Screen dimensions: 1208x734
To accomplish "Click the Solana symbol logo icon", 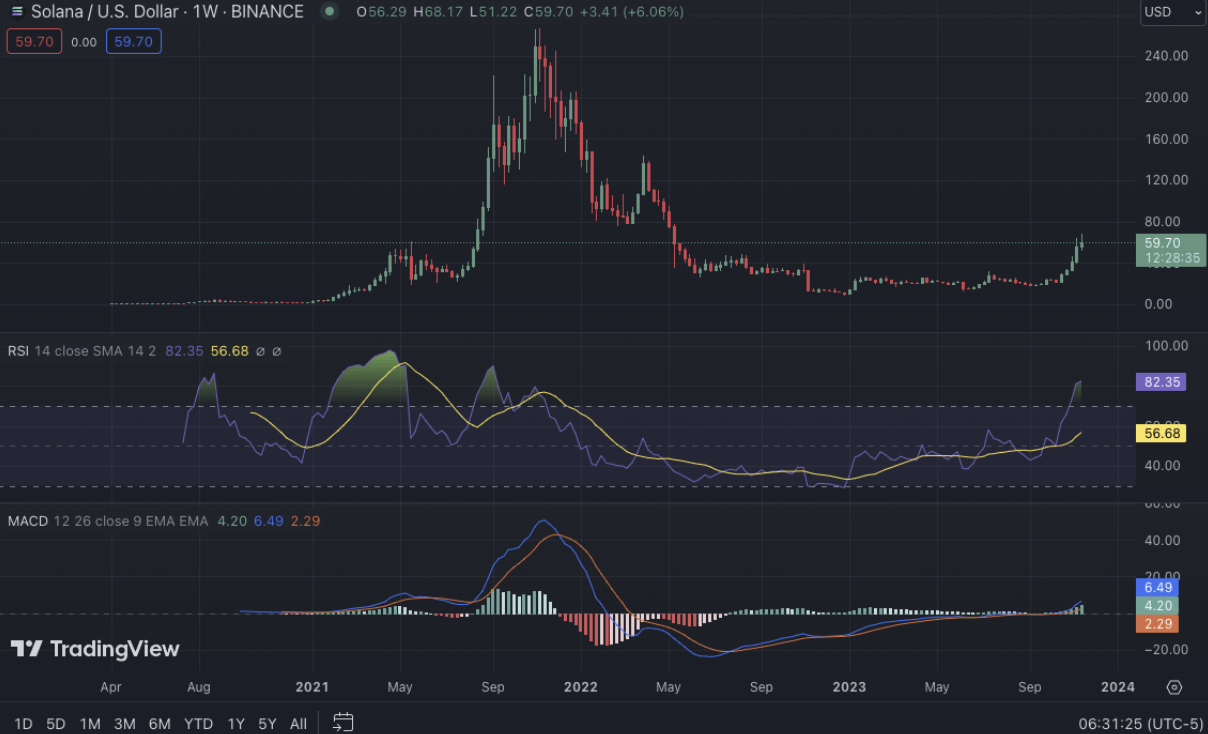I will coord(15,12).
